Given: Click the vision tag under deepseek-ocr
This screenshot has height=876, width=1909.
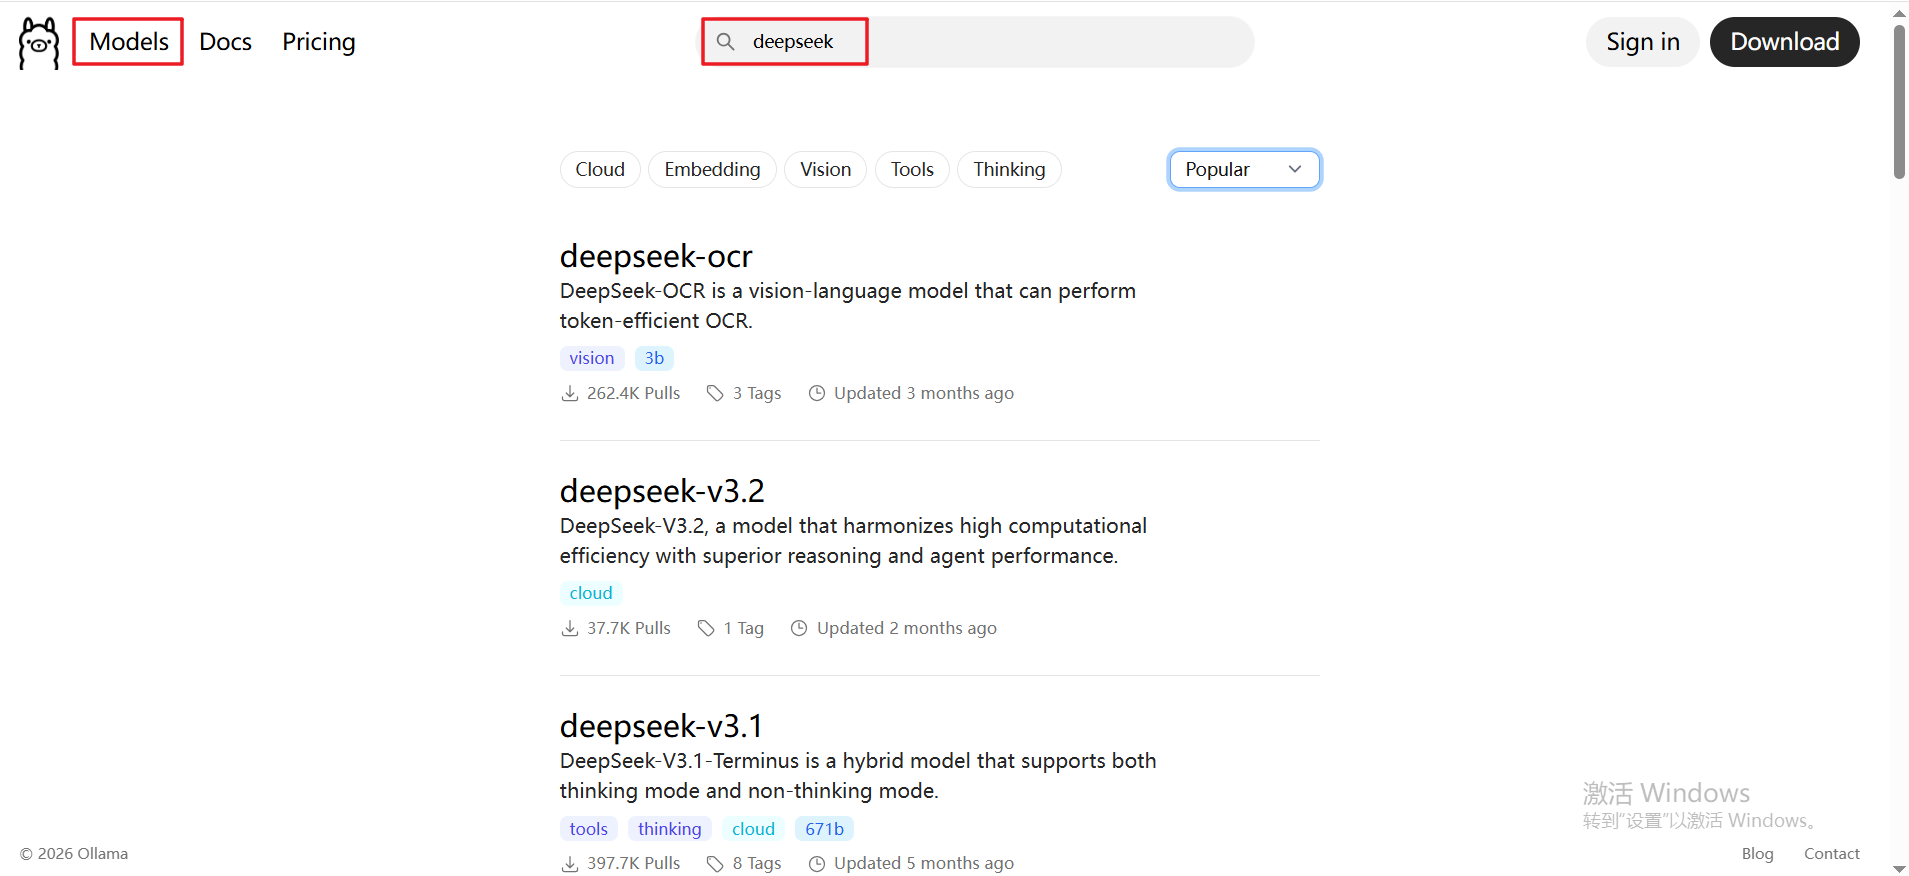Looking at the screenshot, I should click(592, 358).
